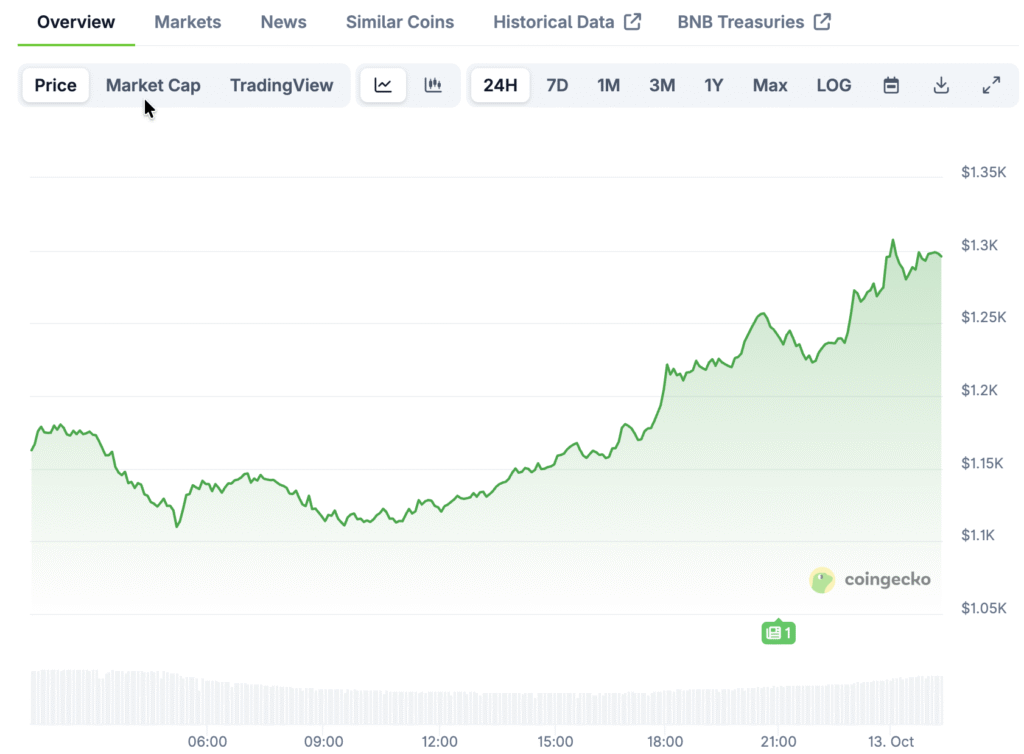Download chart data icon
The height and width of the screenshot is (754, 1024).
(941, 85)
